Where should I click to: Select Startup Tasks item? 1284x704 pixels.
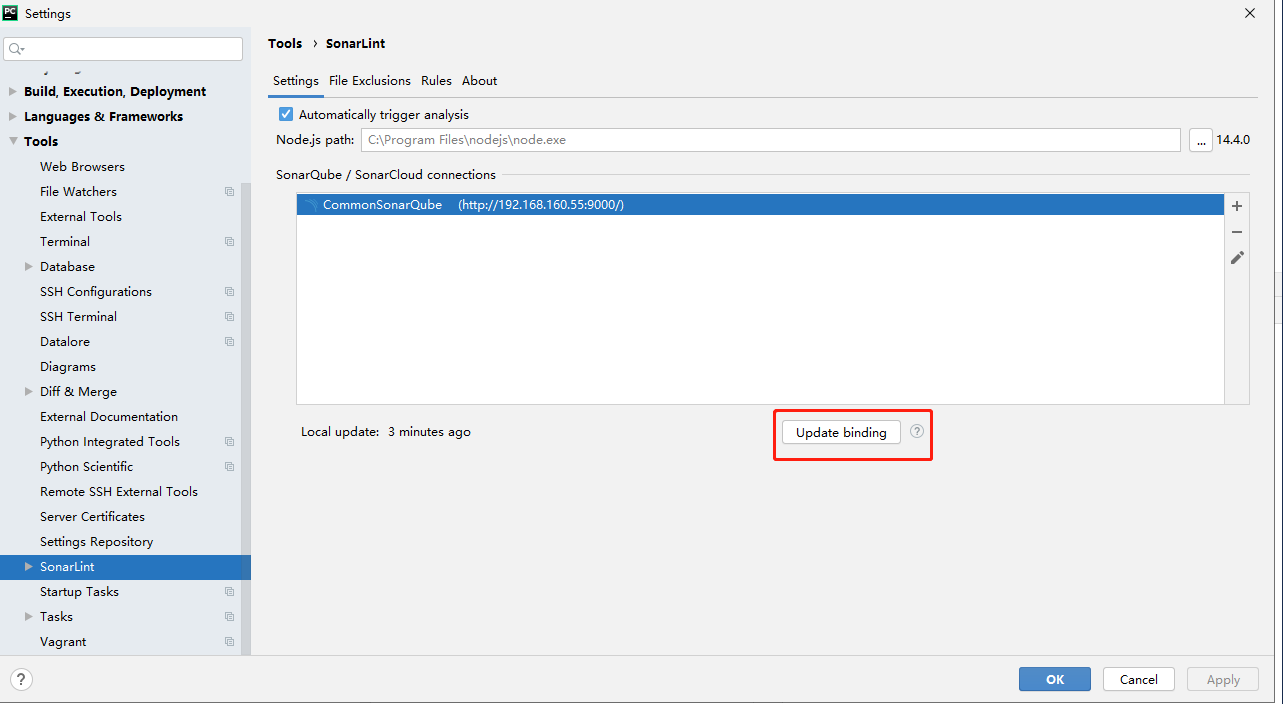[79, 592]
